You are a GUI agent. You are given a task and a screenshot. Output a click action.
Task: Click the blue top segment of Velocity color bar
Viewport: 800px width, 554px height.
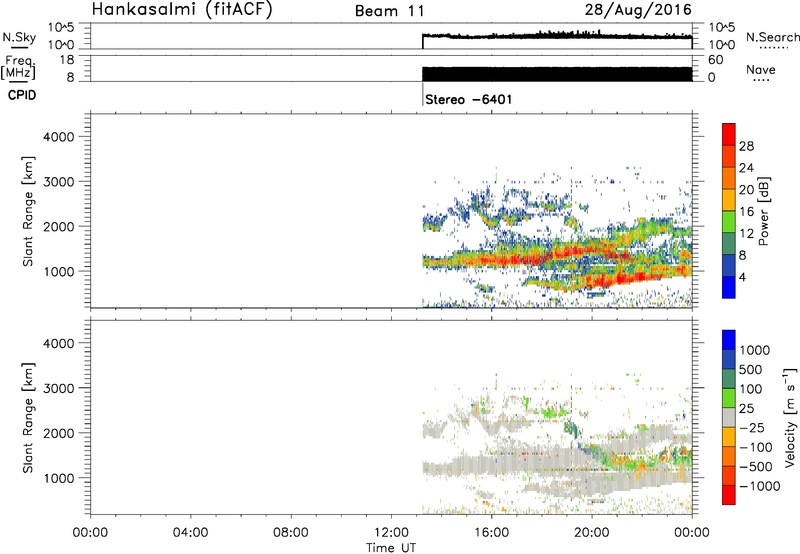(x=729, y=340)
